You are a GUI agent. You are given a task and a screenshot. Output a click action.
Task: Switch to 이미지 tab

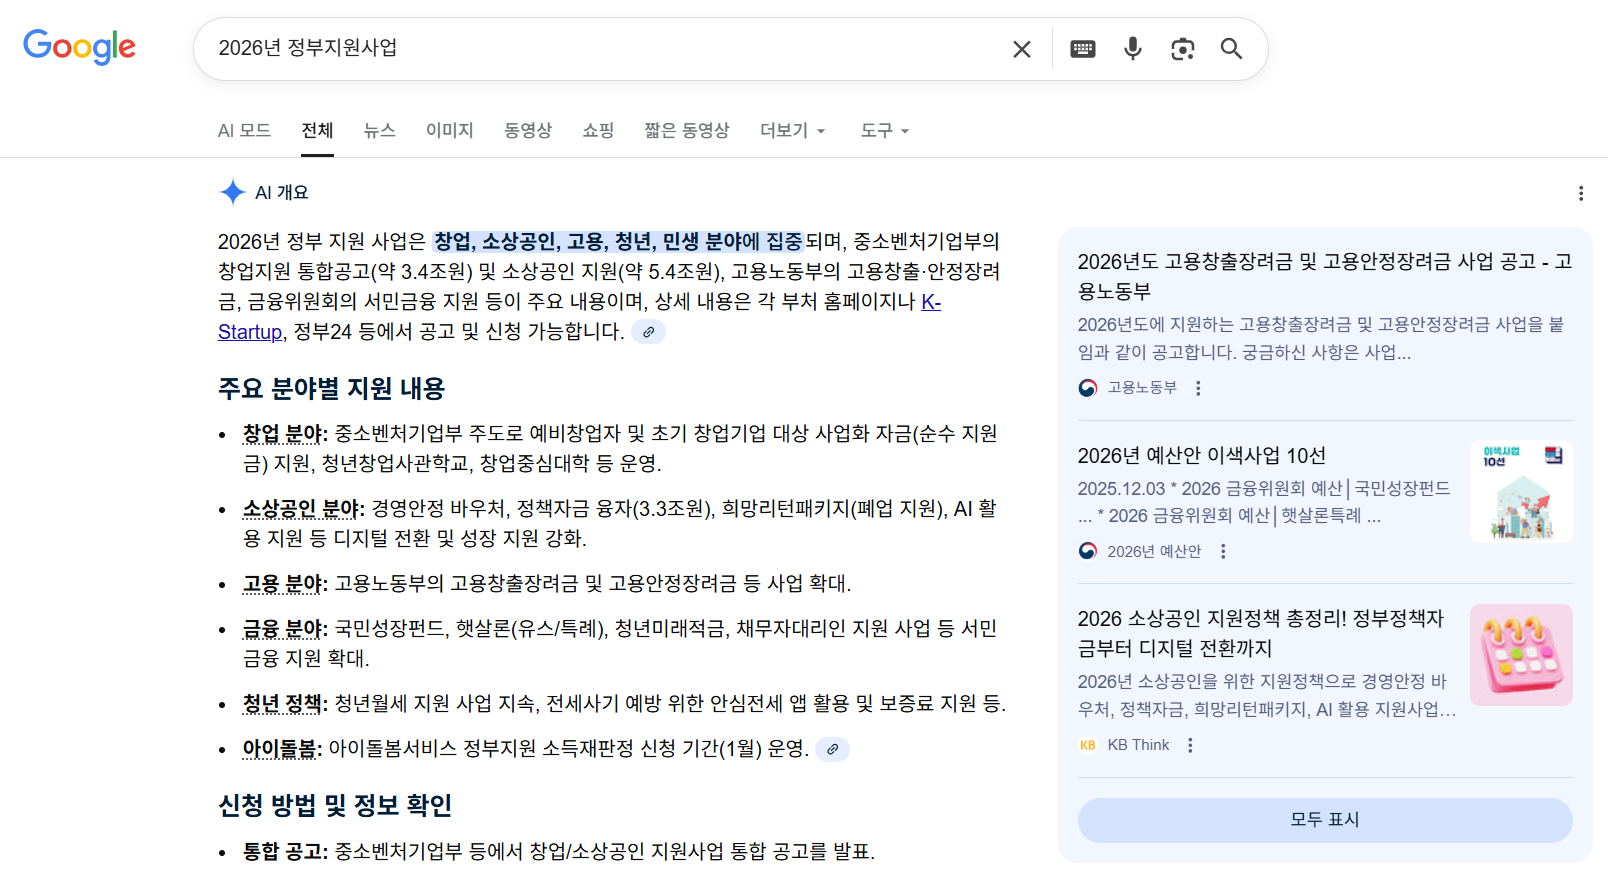[450, 130]
